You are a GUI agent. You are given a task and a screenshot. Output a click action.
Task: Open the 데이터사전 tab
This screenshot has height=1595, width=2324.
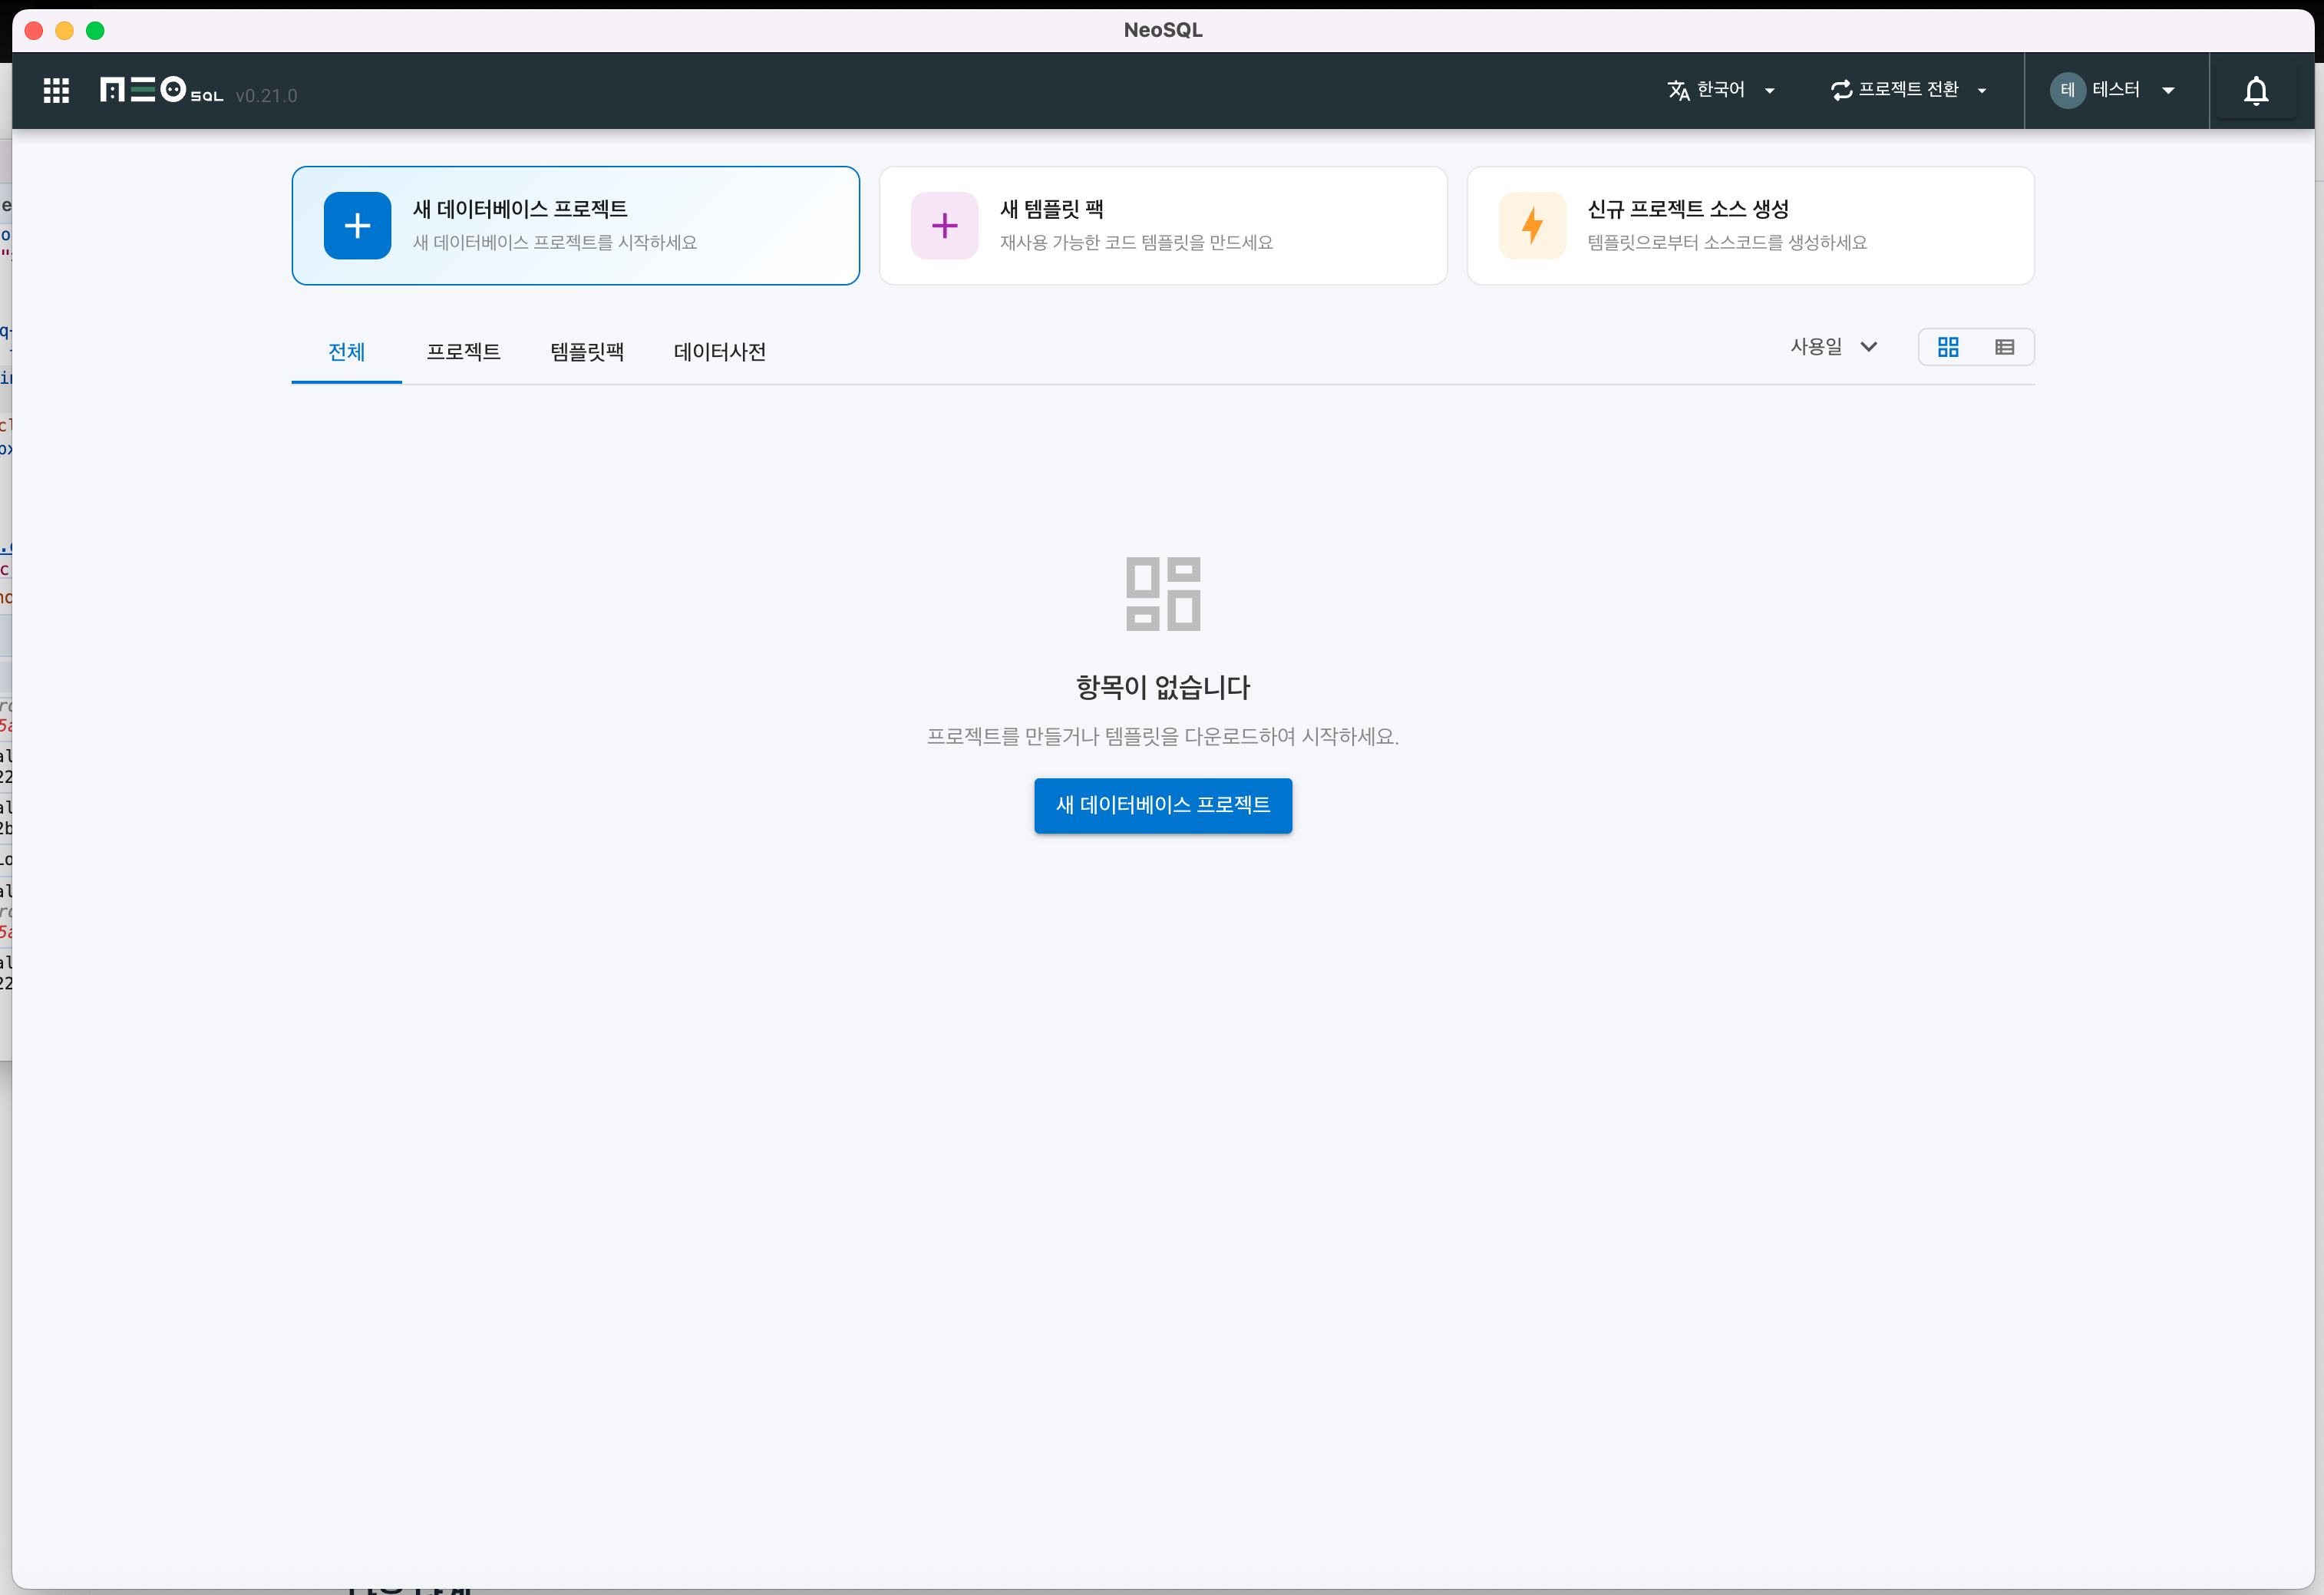pyautogui.click(x=719, y=352)
